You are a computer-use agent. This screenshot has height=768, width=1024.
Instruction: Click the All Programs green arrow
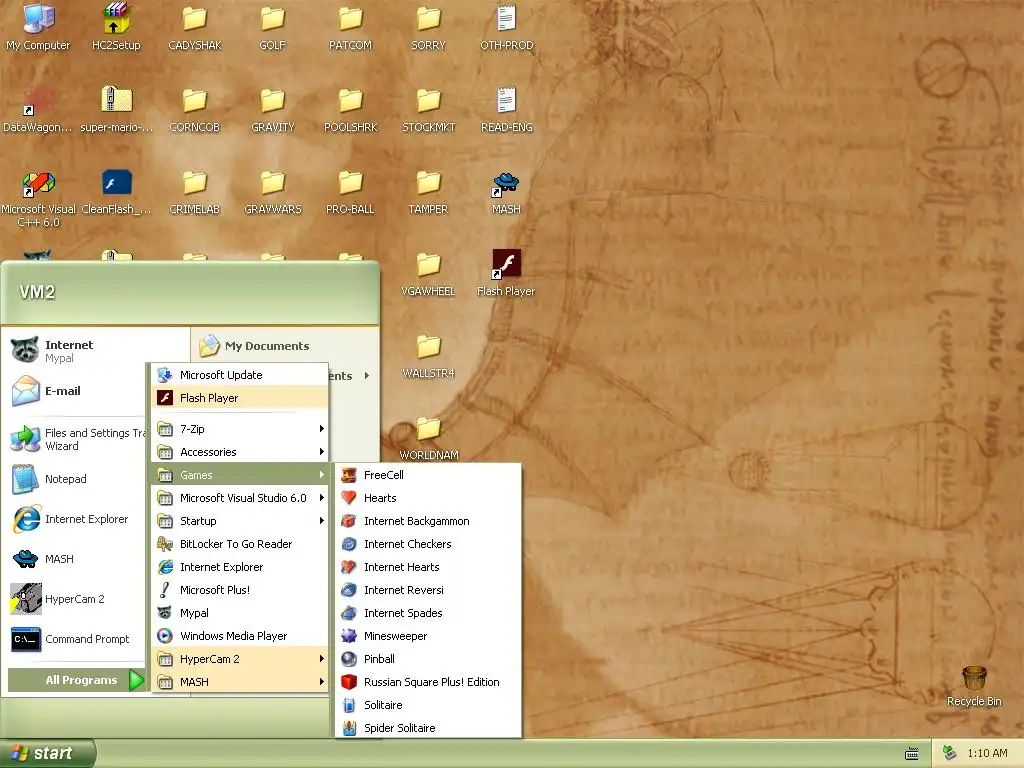point(136,680)
